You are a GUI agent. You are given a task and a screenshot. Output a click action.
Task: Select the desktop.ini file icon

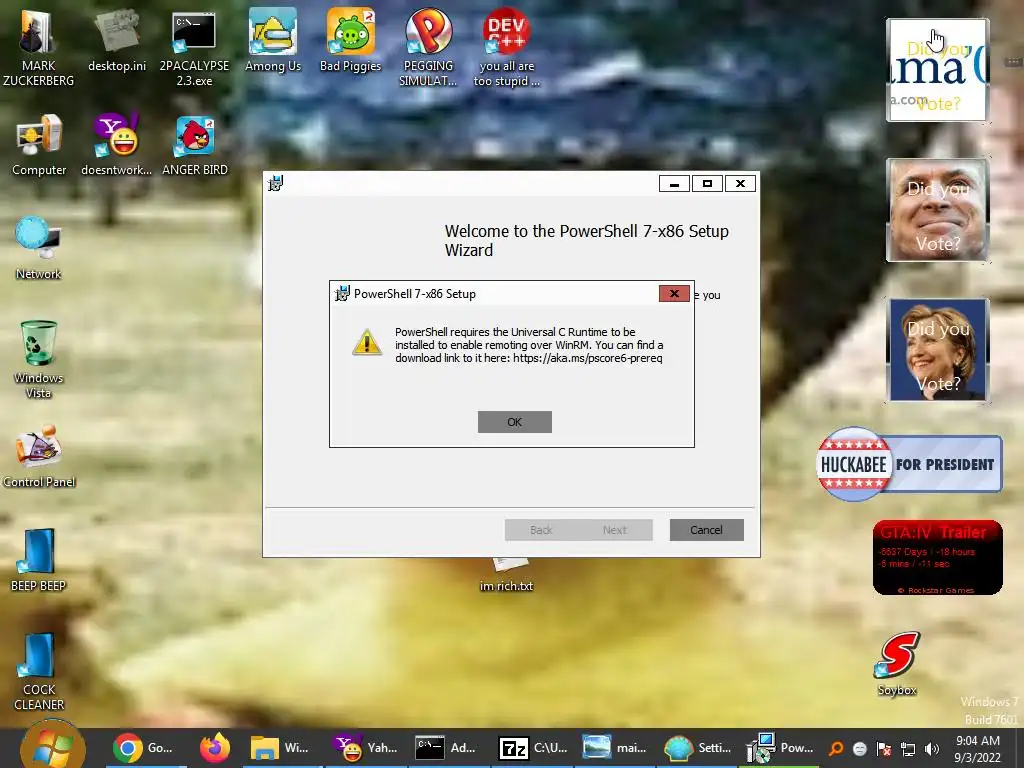(117, 40)
